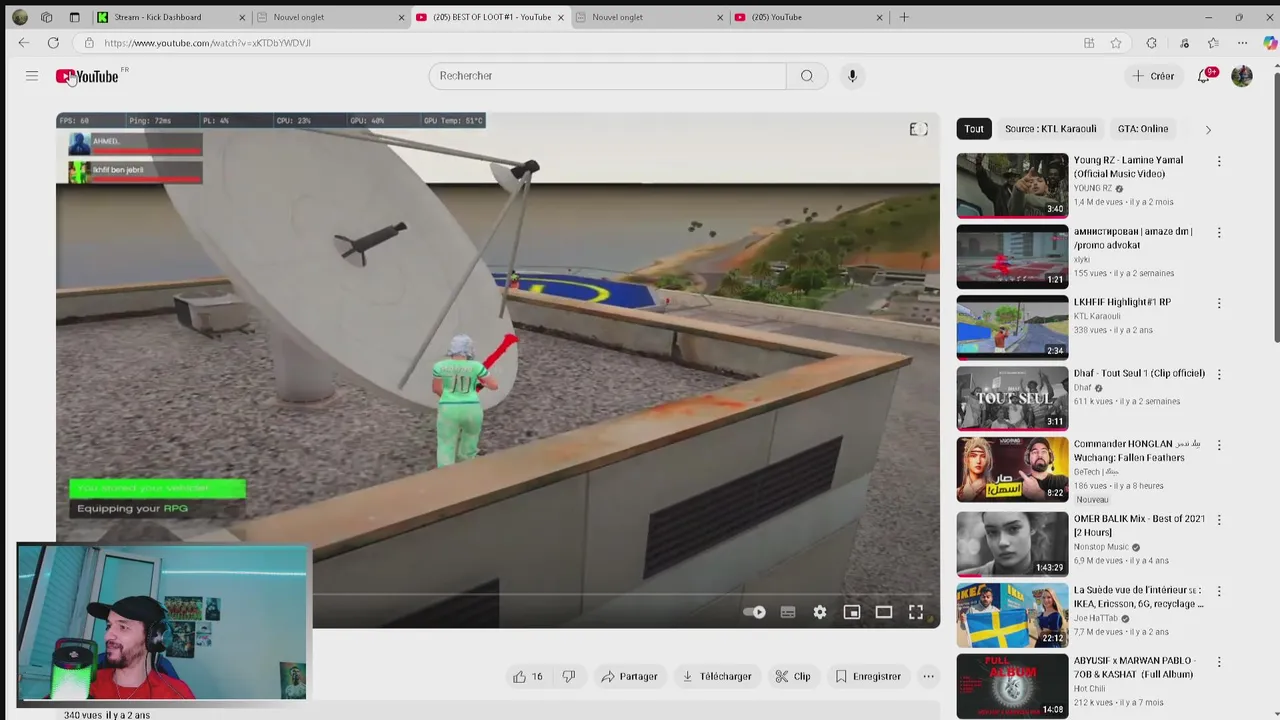This screenshot has height=720, width=1280.
Task: Click Enregistrer to save the video
Action: tap(868, 677)
